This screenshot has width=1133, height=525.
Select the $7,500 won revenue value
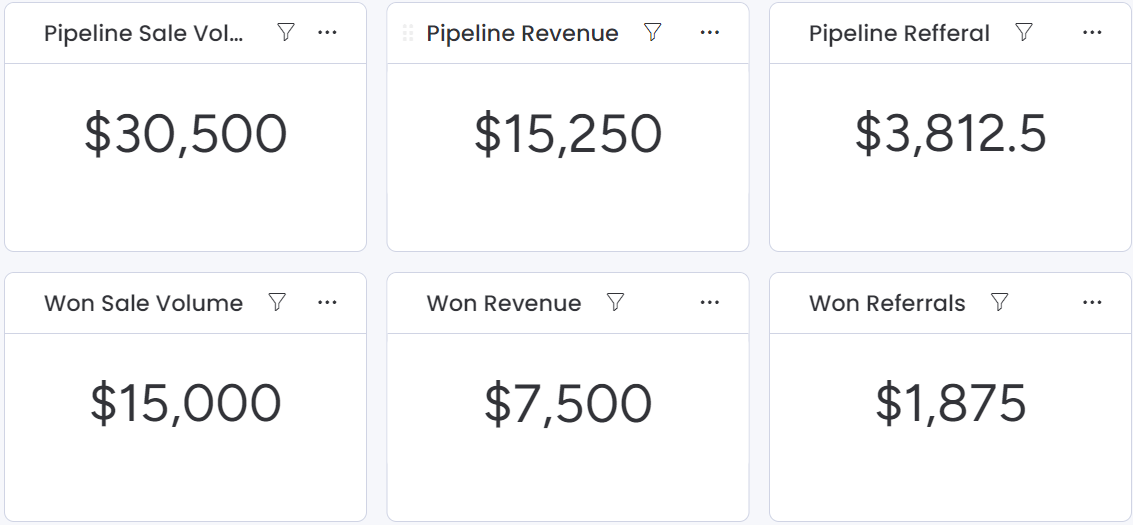tap(568, 404)
